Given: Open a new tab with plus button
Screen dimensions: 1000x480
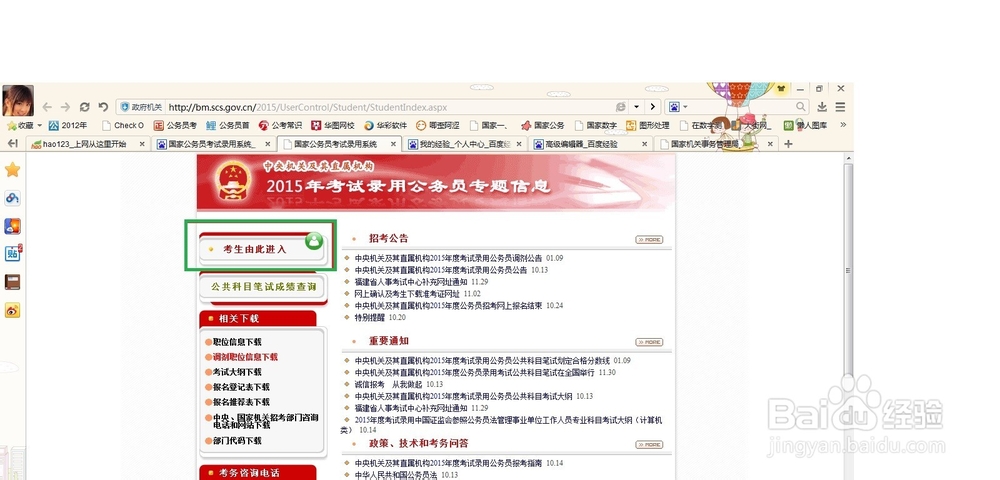Looking at the screenshot, I should pos(788,144).
